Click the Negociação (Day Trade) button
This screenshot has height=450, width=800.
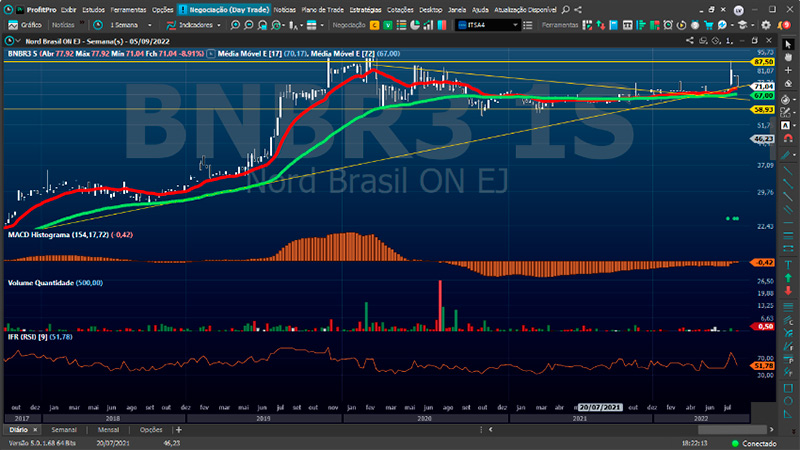pos(224,10)
